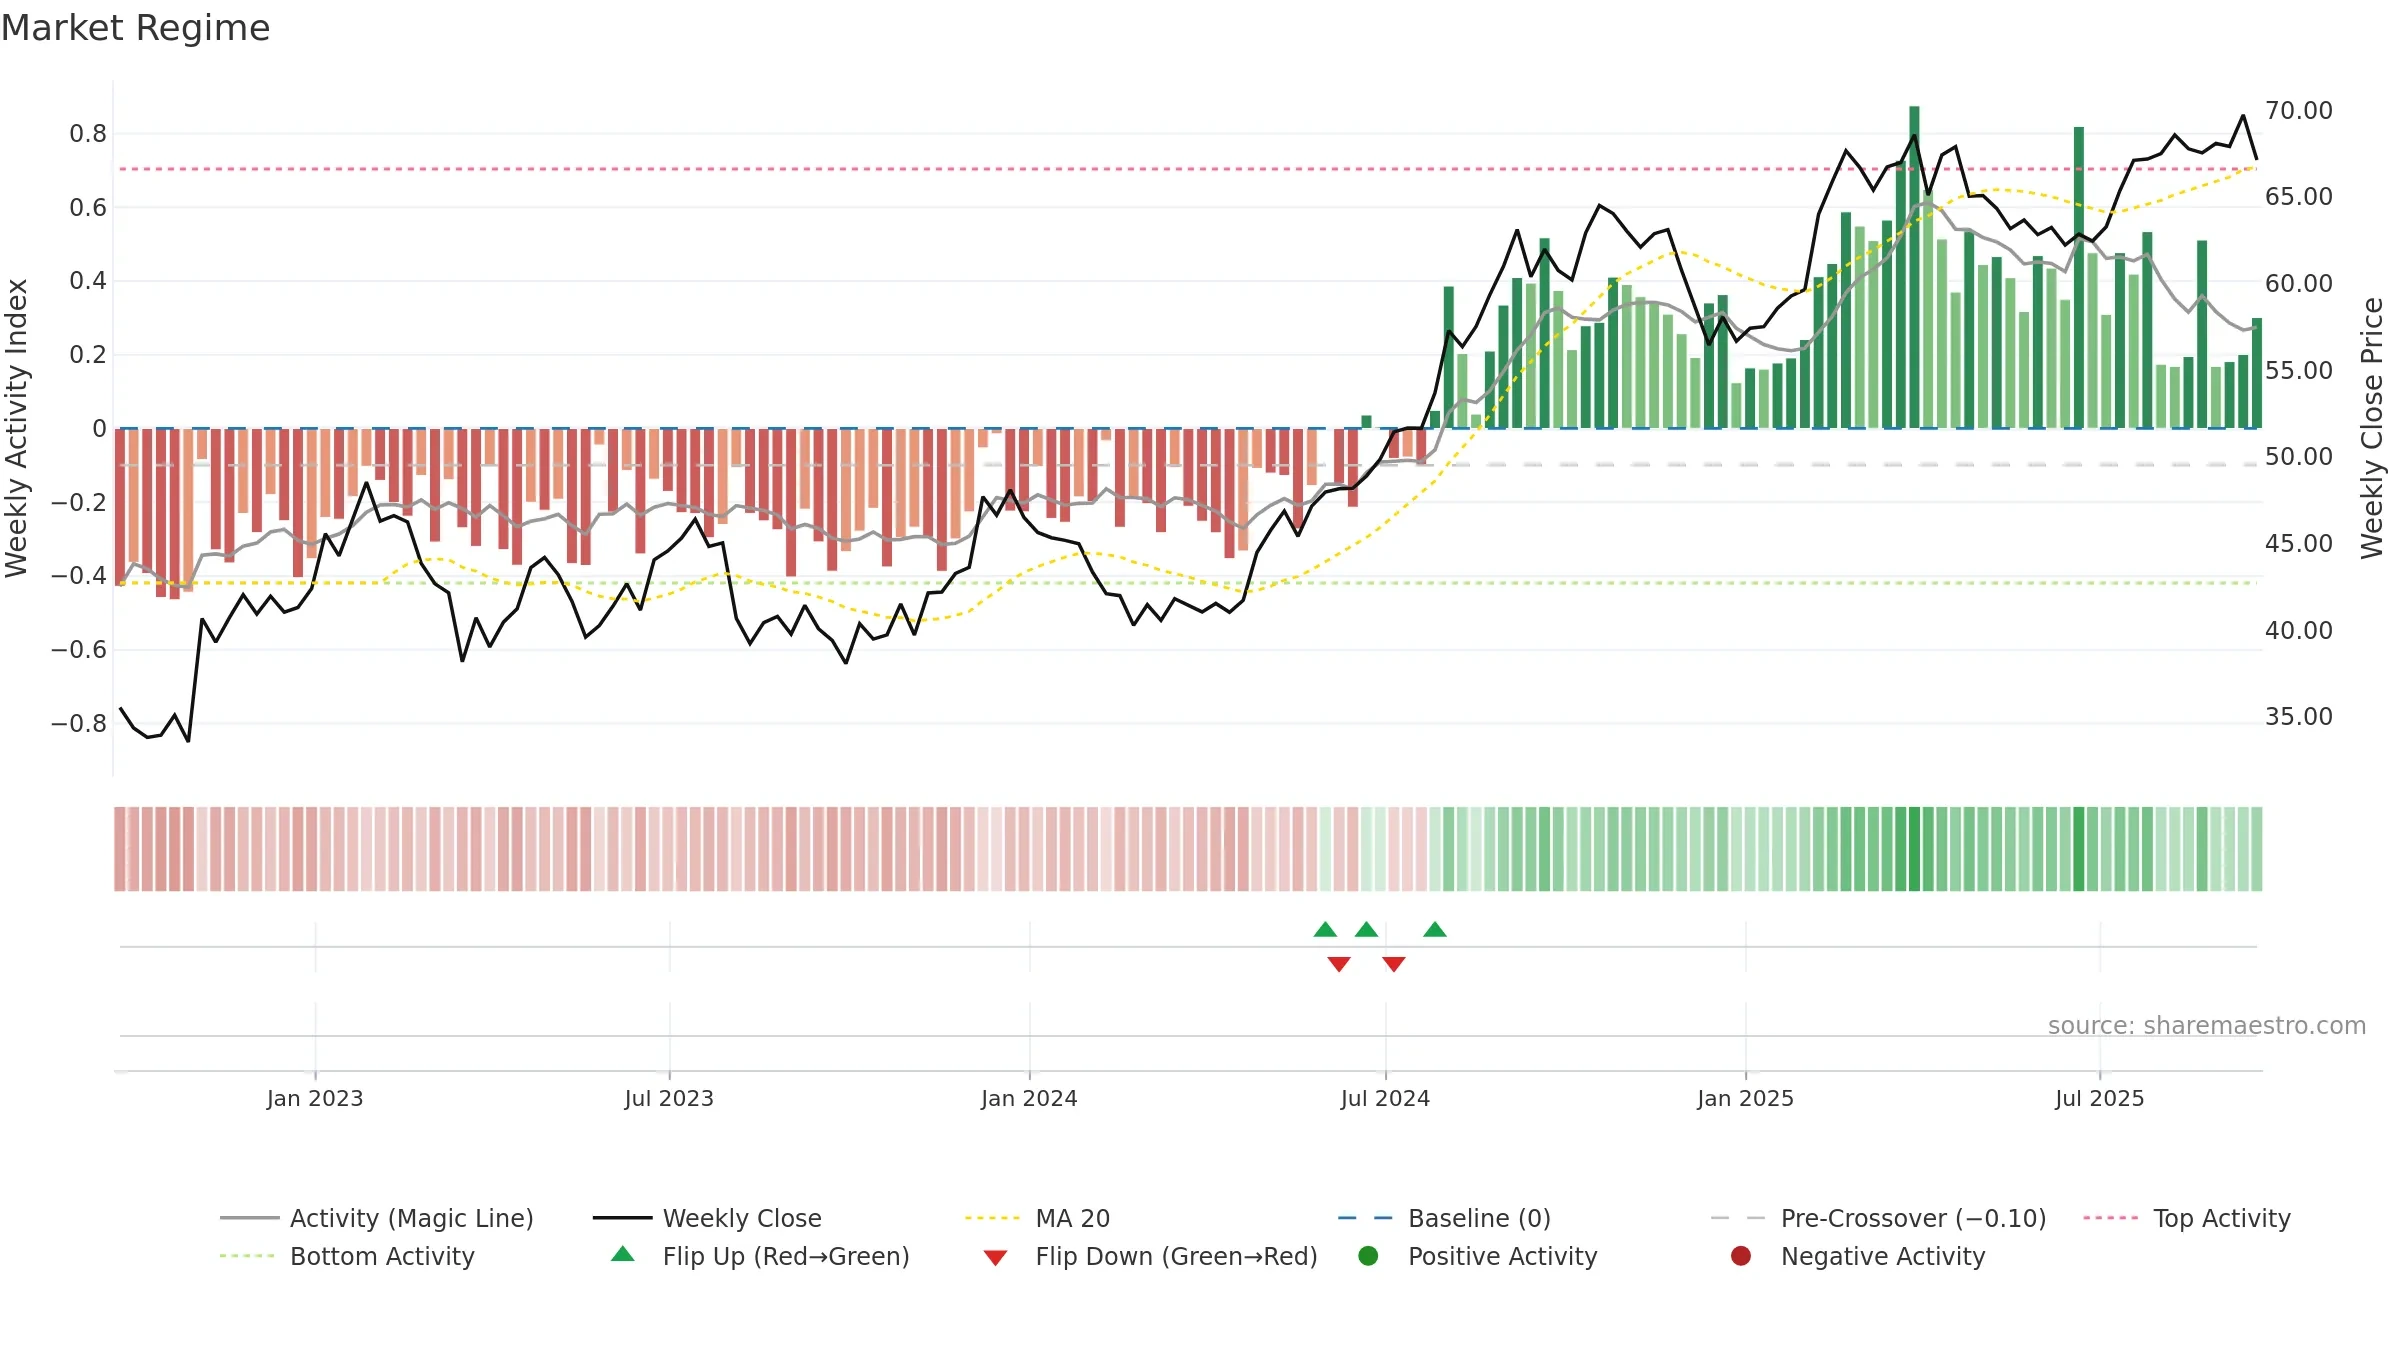Image resolution: width=2400 pixels, height=1350 pixels.
Task: Click the 0.8 activity axis tick label
Action: (88, 133)
